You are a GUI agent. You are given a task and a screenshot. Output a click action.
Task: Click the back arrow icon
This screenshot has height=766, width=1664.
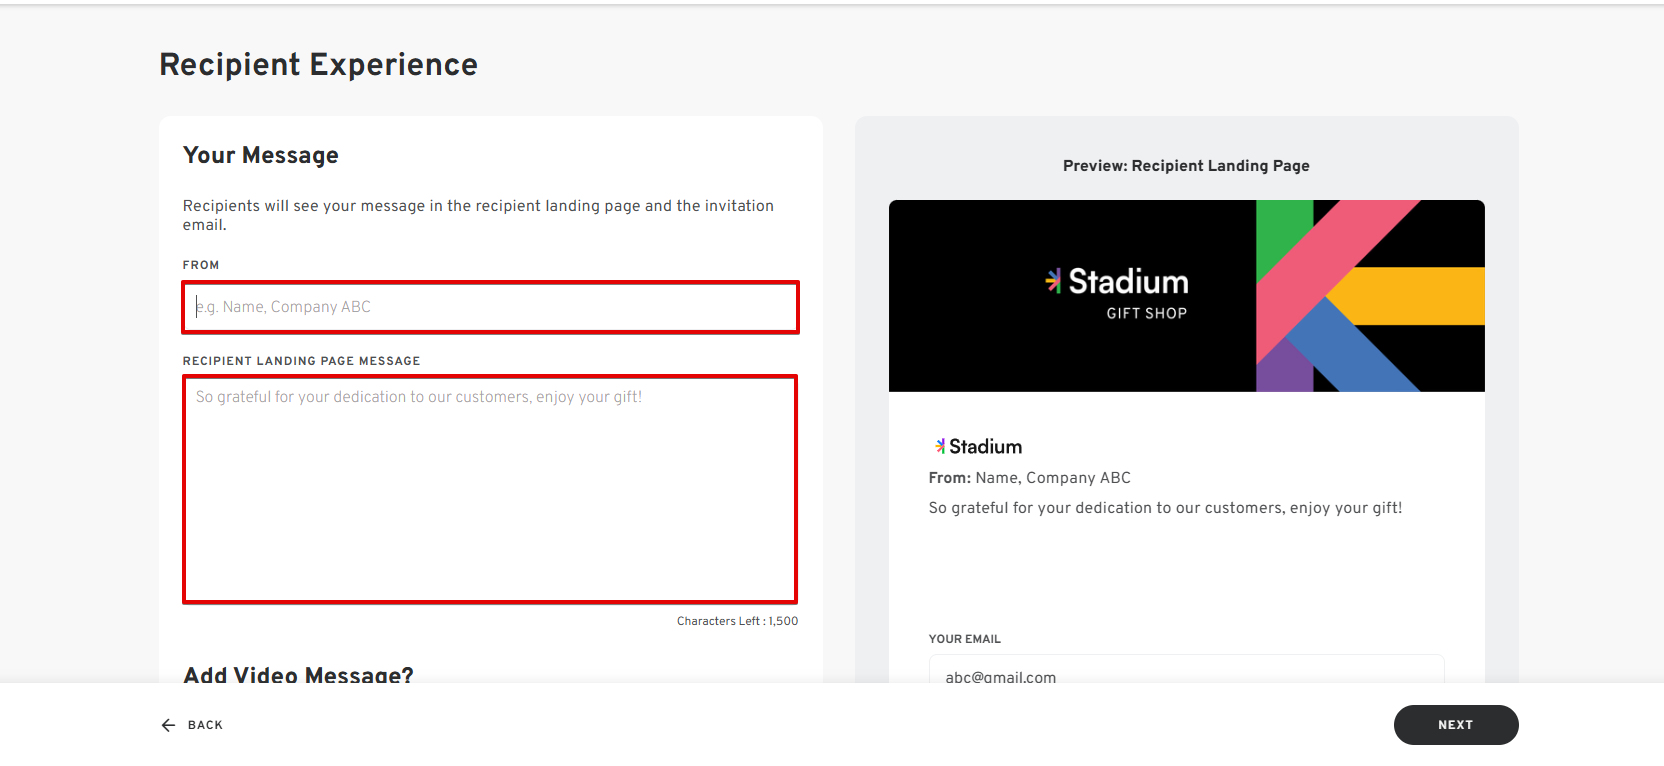tap(168, 725)
